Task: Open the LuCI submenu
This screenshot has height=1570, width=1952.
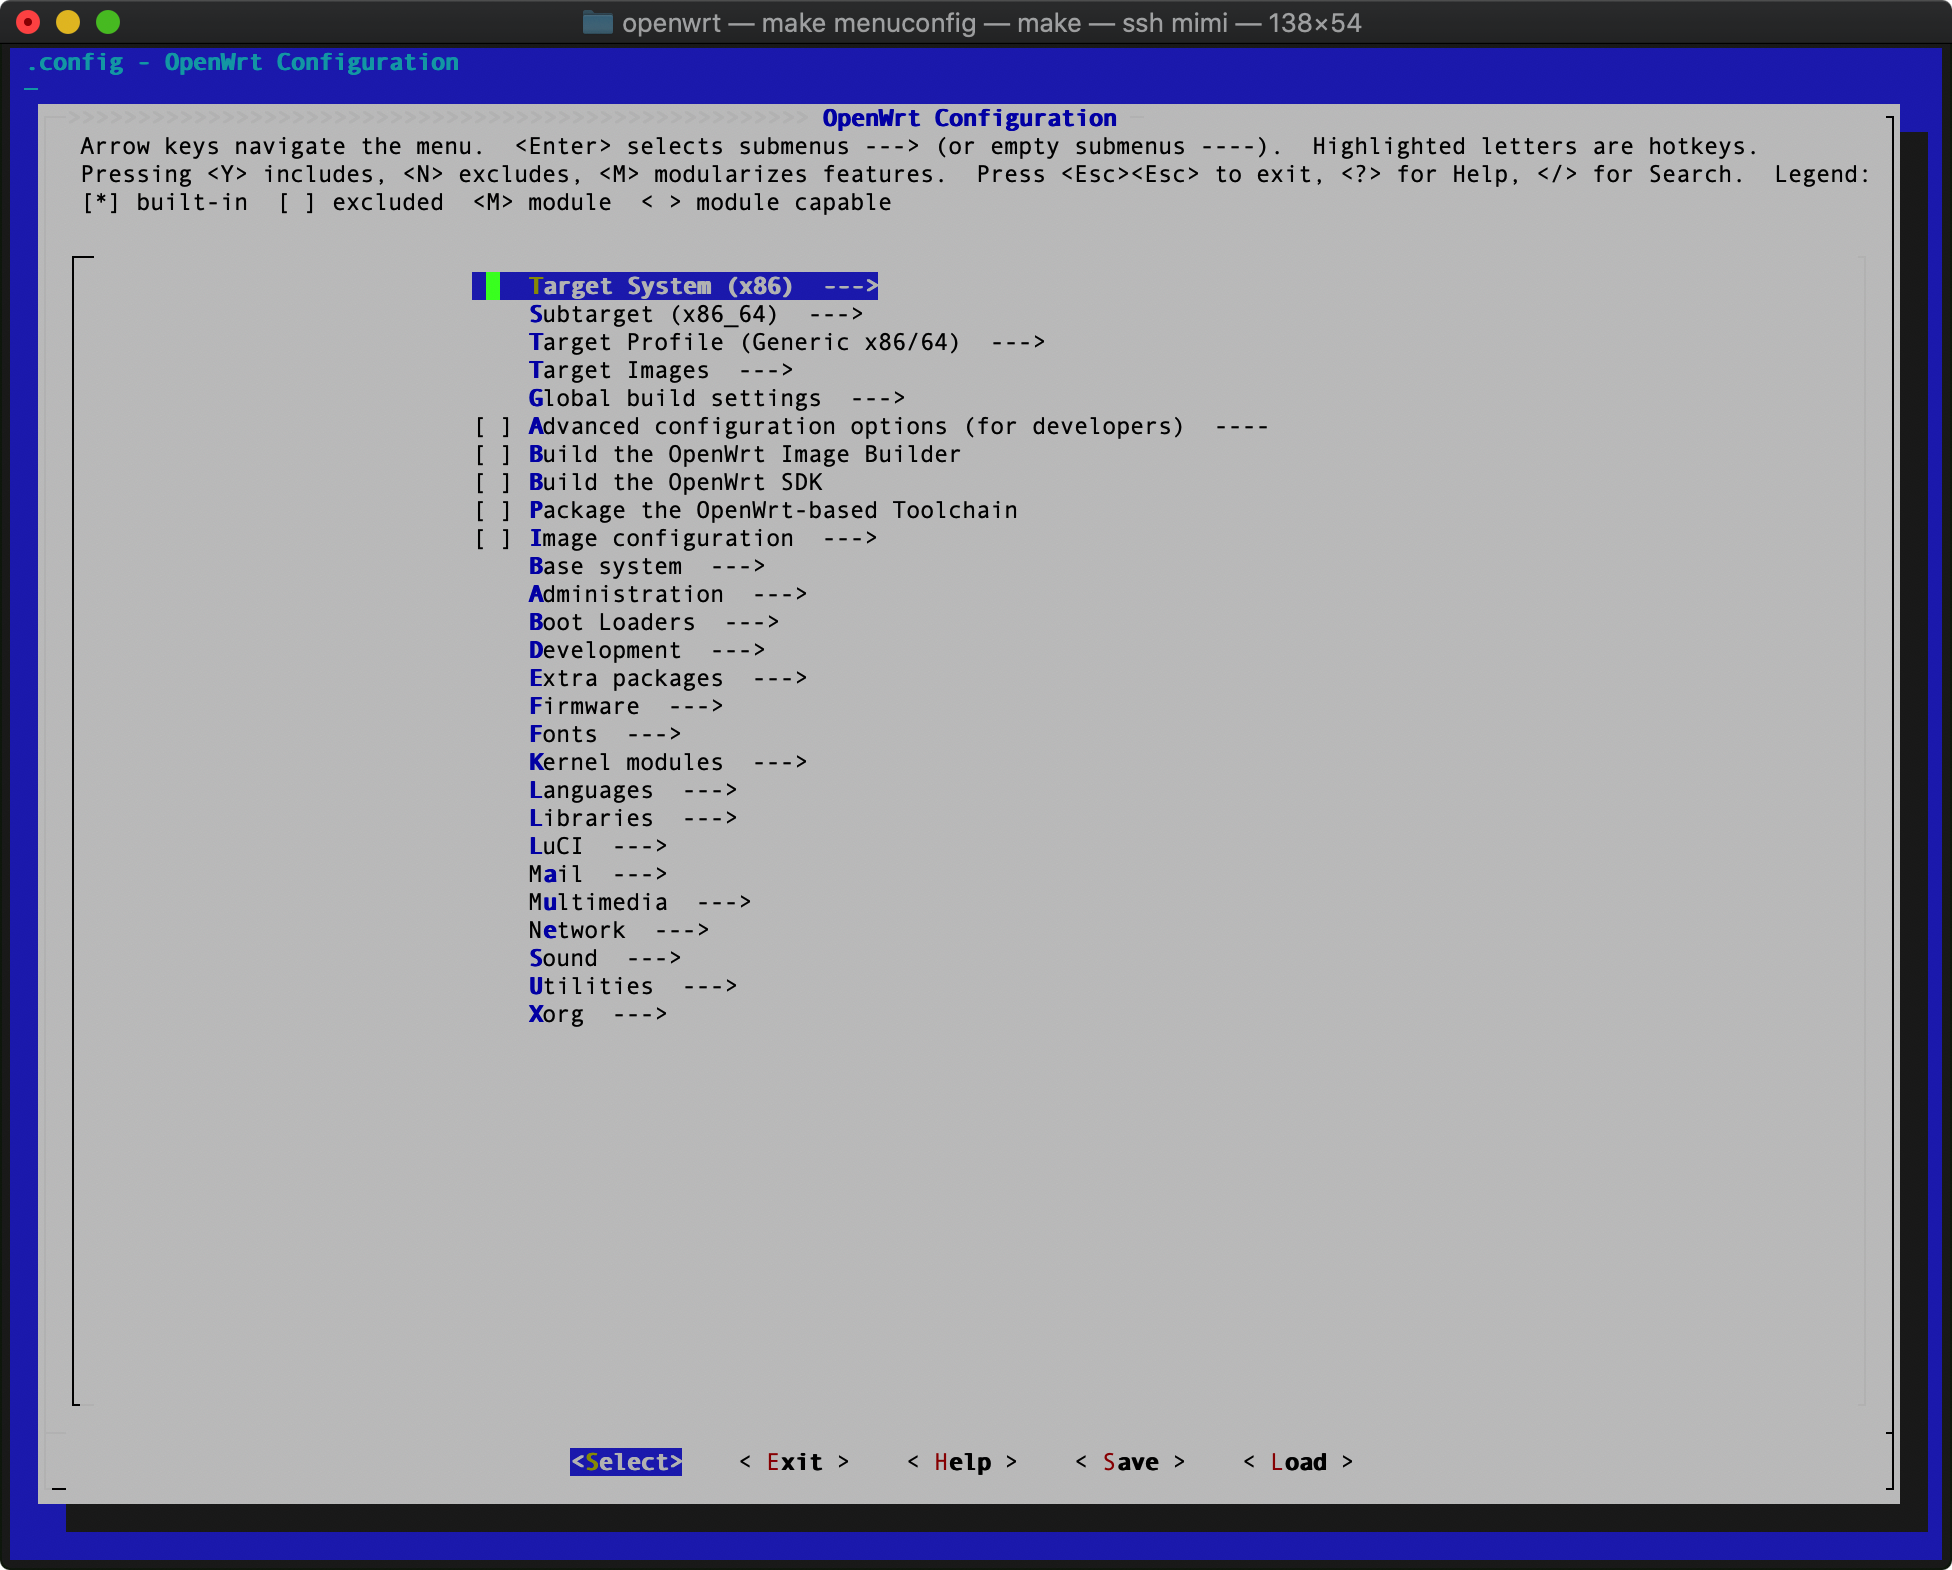Action: (597, 846)
